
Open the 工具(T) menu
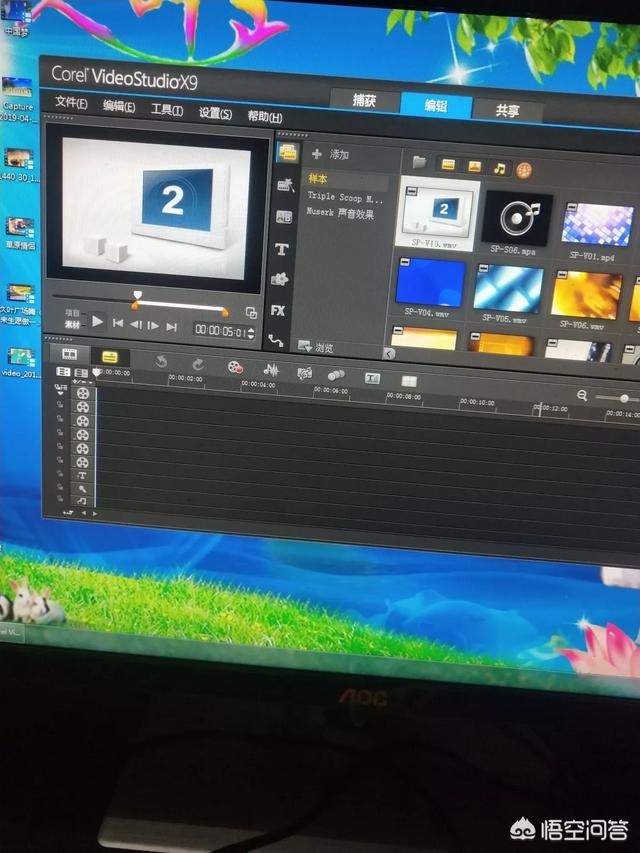[x=167, y=110]
